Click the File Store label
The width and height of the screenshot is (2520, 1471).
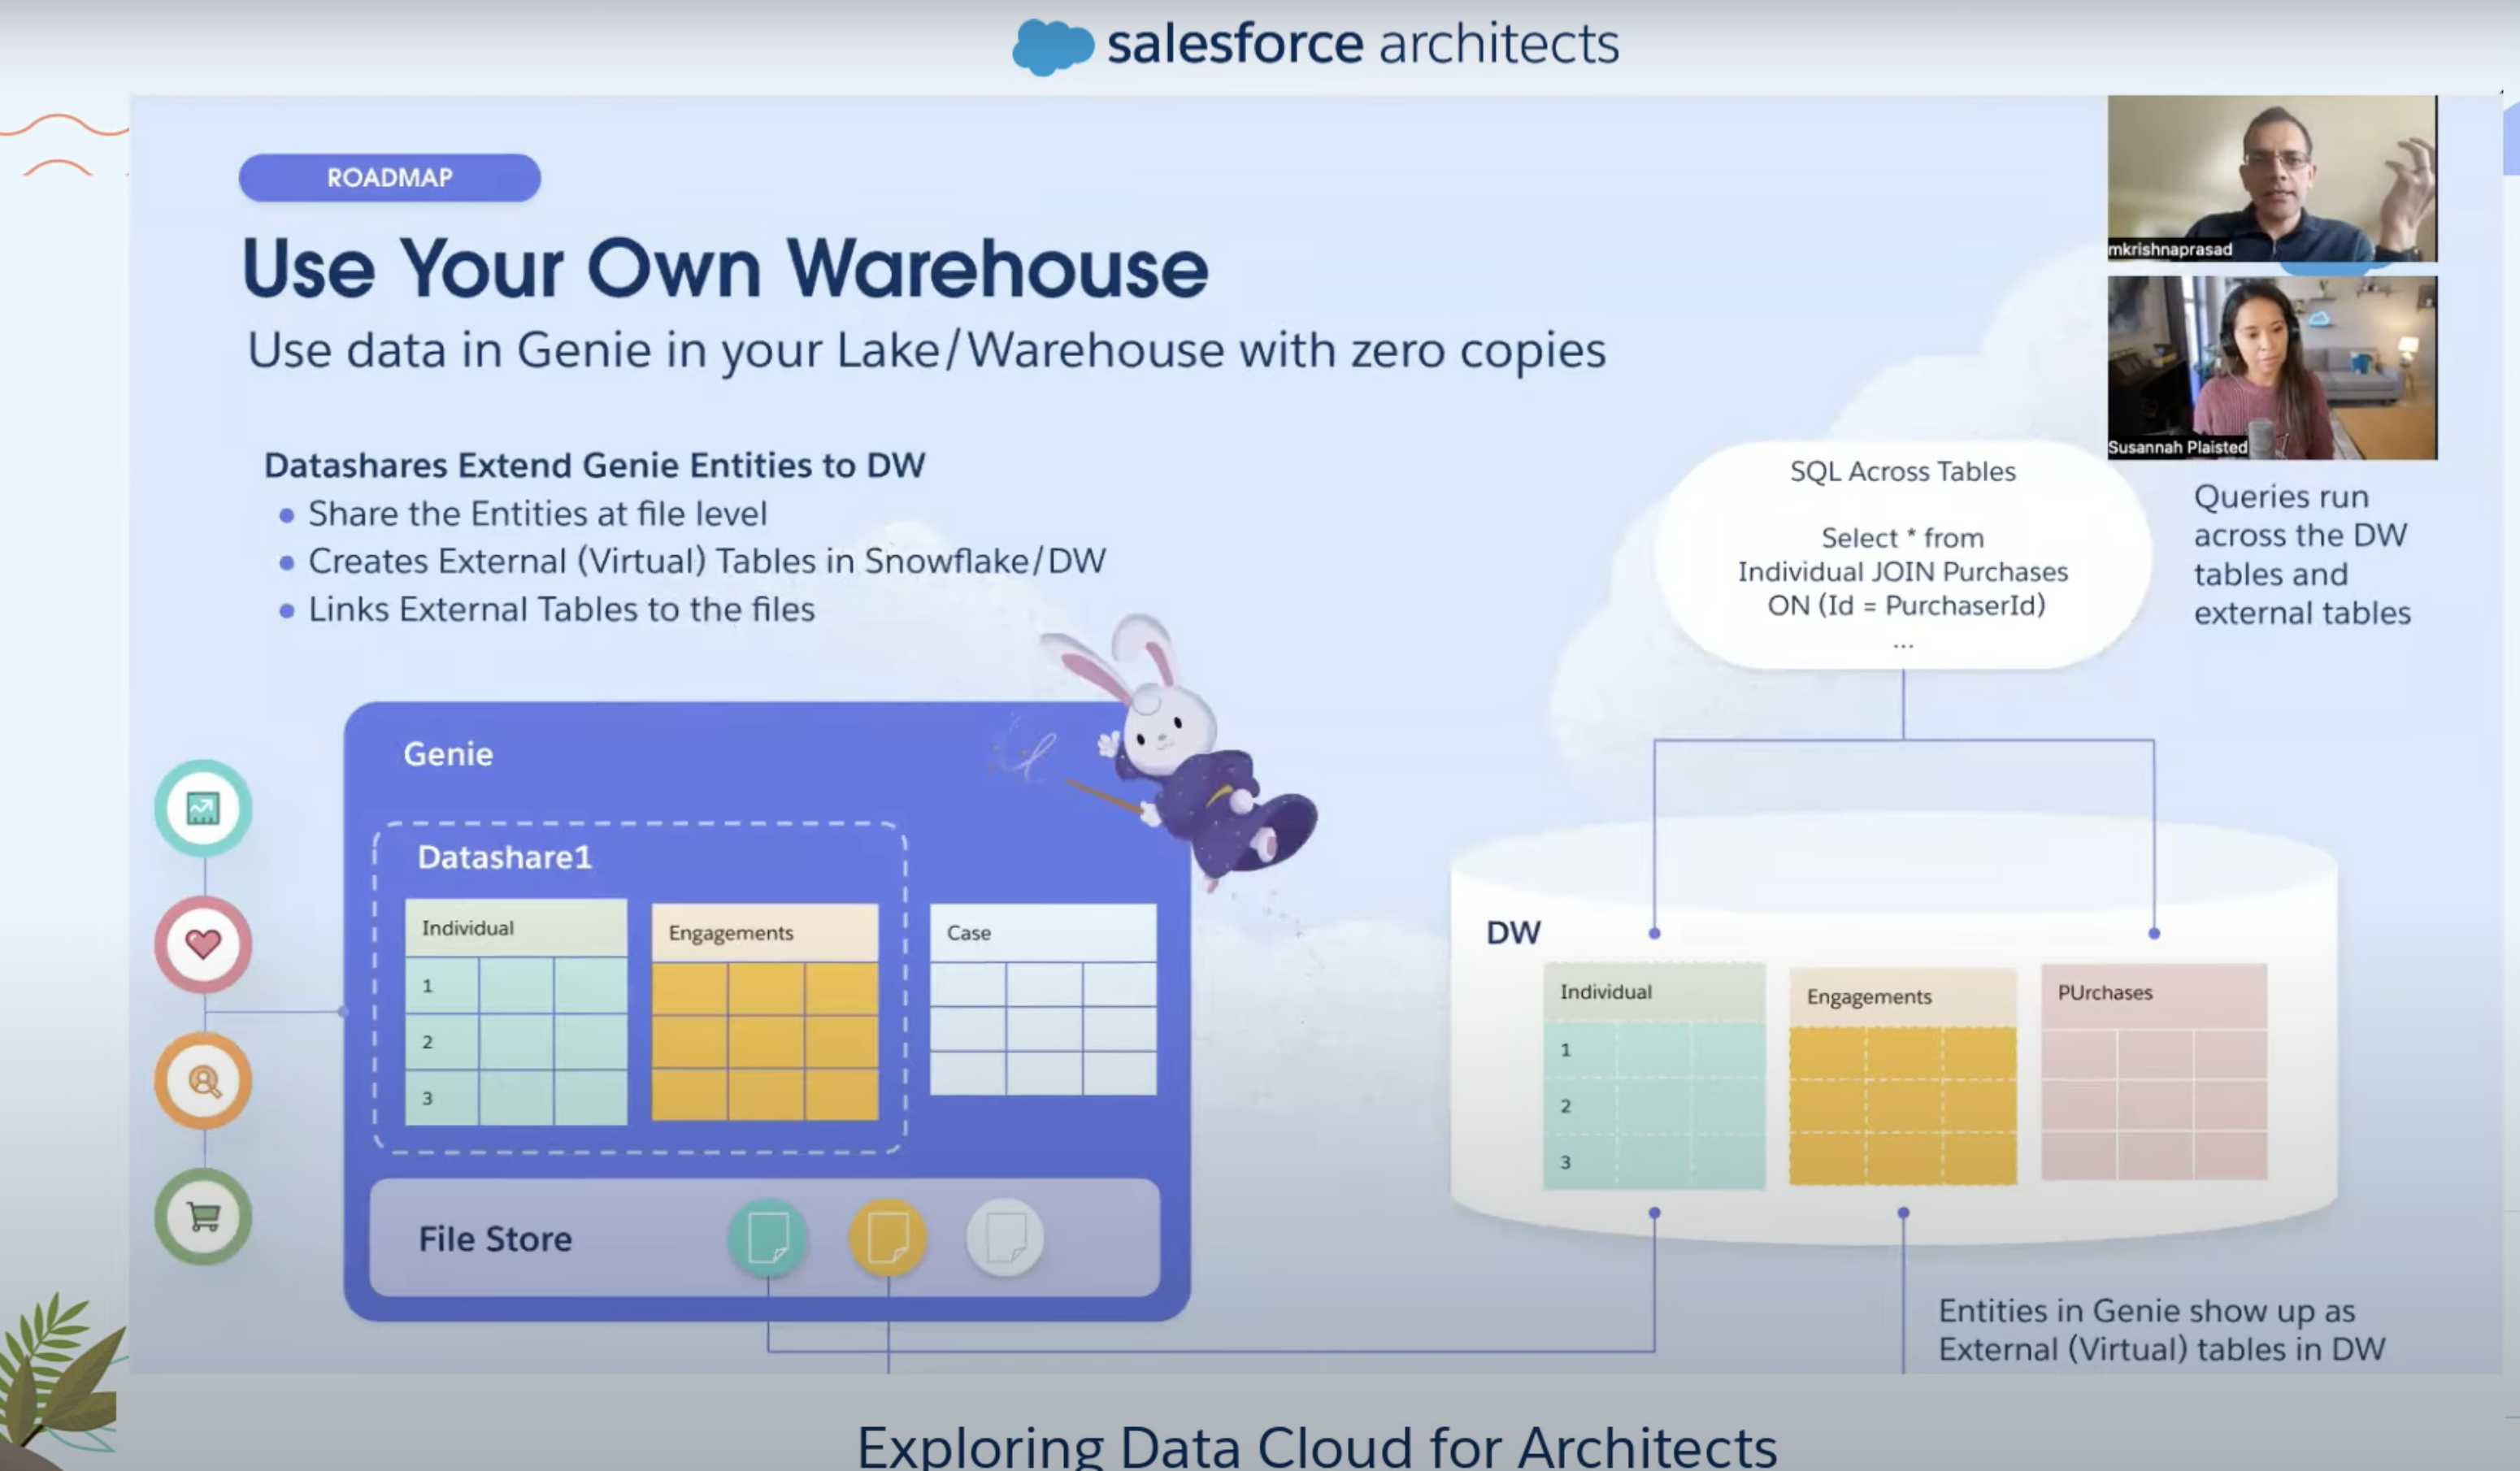(495, 1239)
